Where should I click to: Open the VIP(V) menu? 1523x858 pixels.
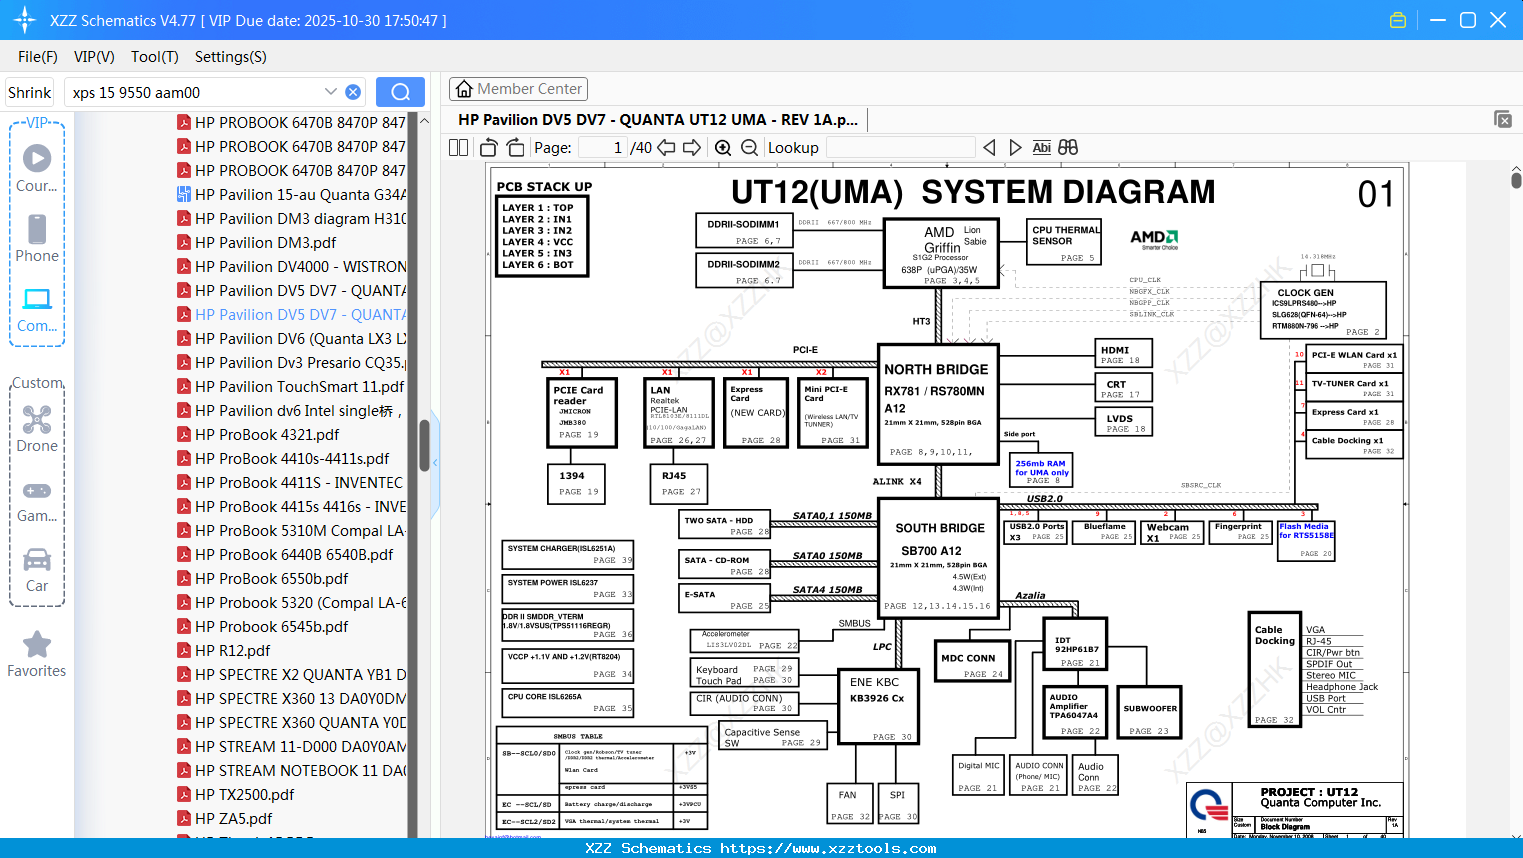click(94, 57)
